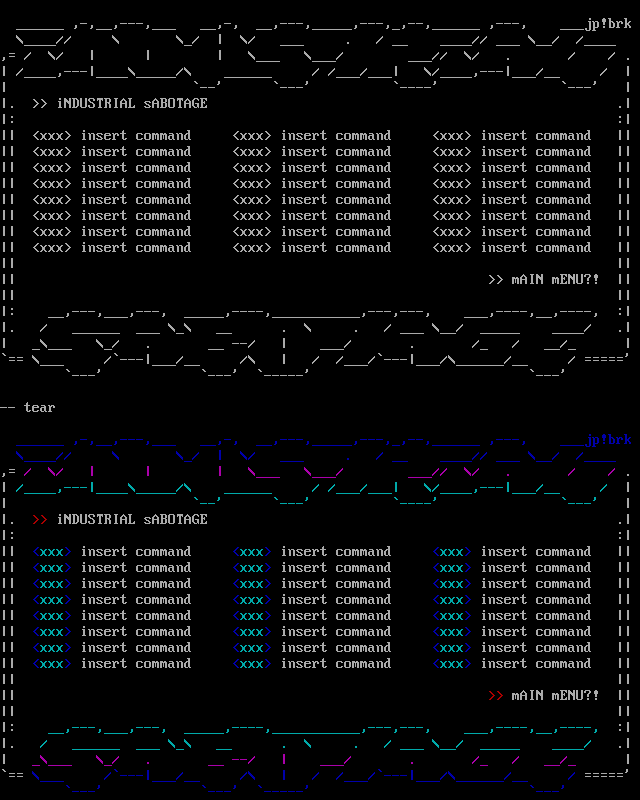Choose last insert command in colored left column
Image resolution: width=640 pixels, height=800 pixels.
pyautogui.click(x=136, y=664)
